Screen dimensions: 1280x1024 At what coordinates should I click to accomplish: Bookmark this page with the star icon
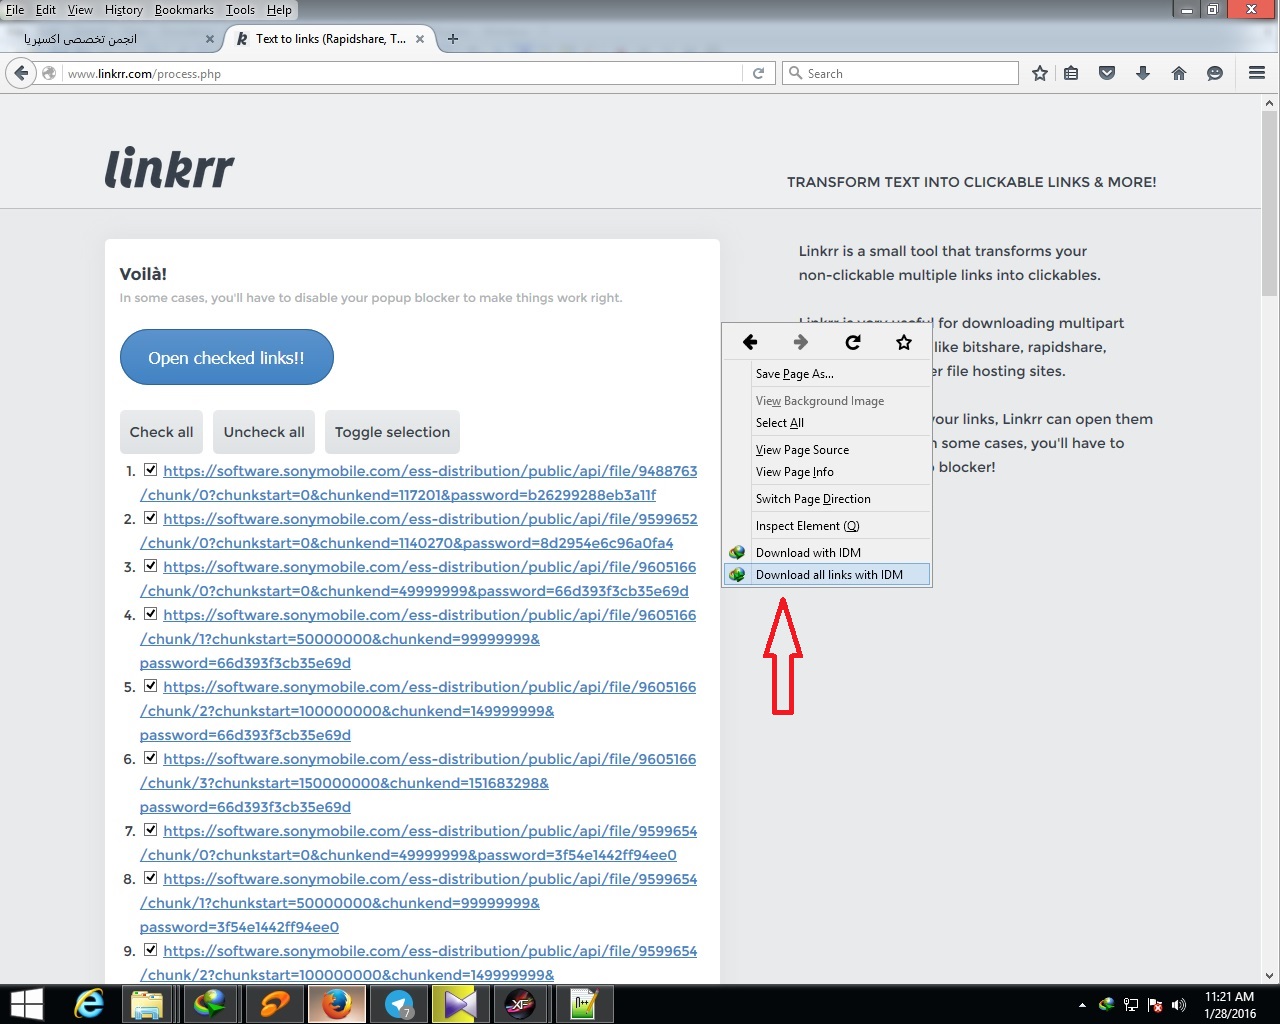[x=1040, y=73]
